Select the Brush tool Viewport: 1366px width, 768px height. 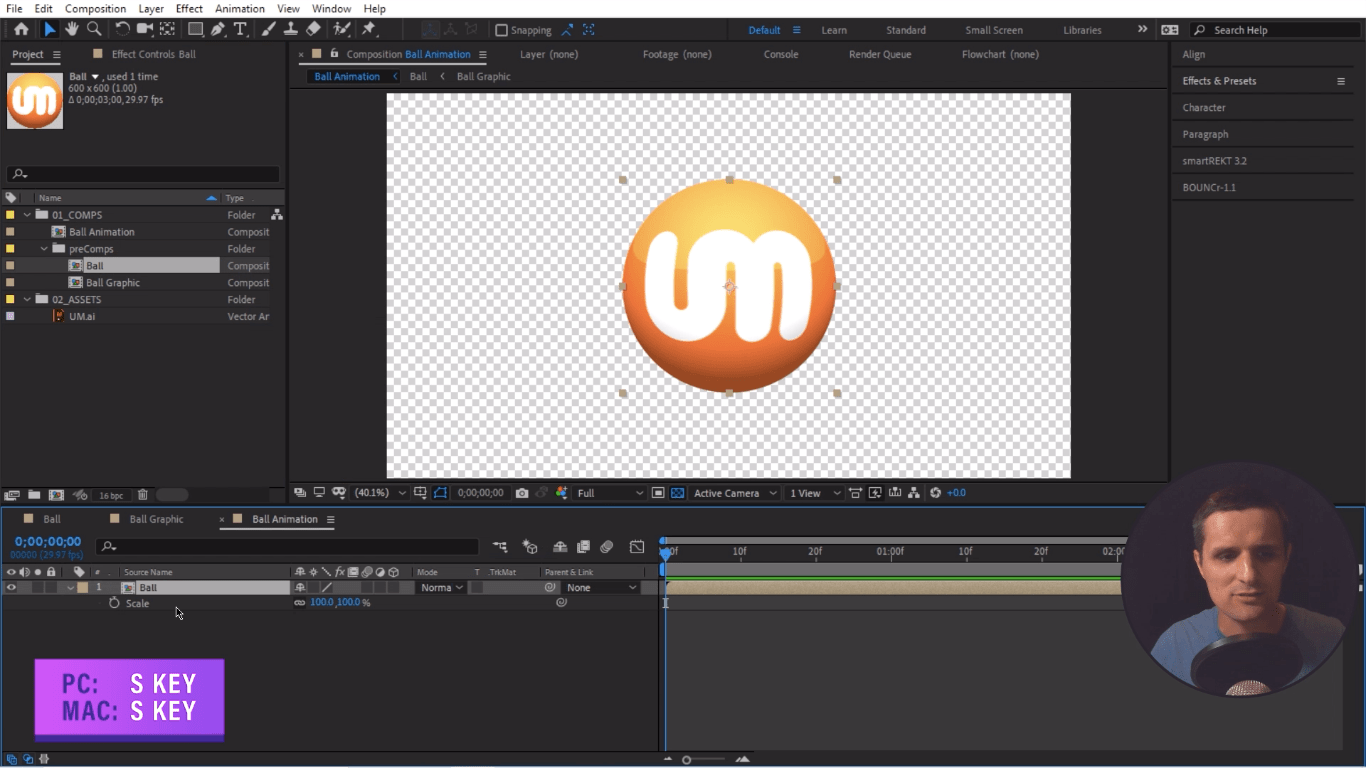pyautogui.click(x=267, y=29)
